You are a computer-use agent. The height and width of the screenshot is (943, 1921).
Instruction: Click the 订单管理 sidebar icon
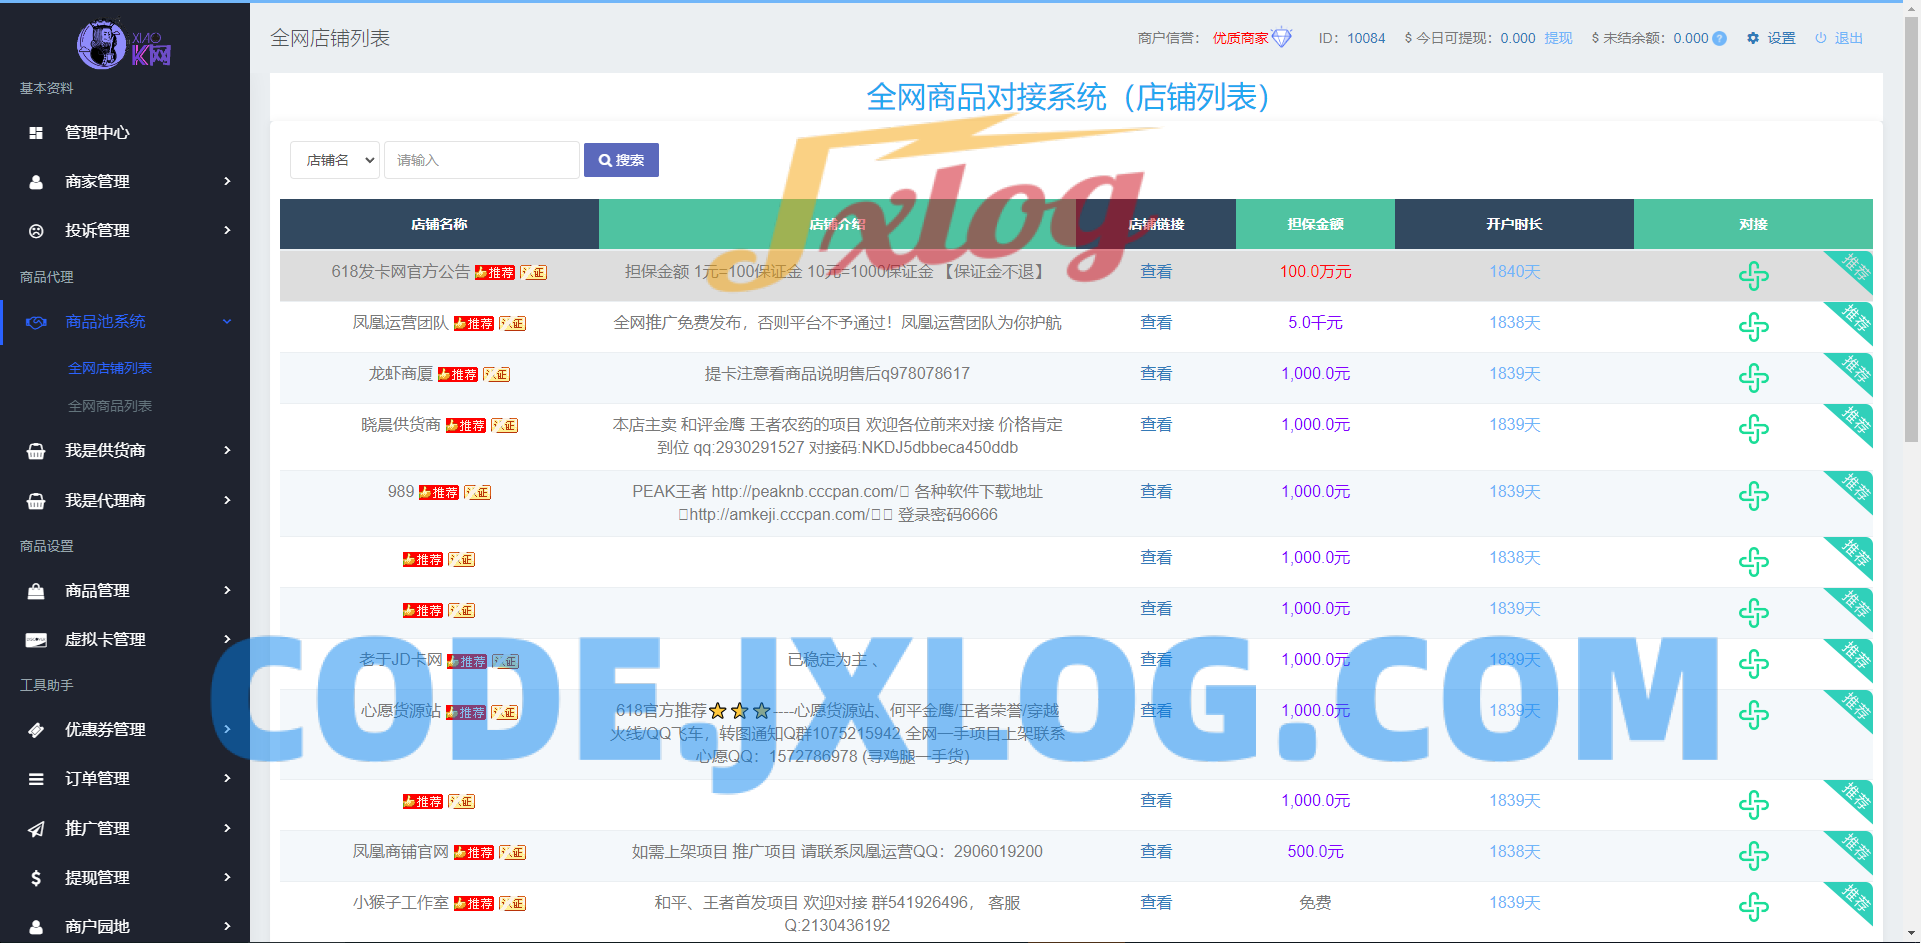(x=37, y=779)
